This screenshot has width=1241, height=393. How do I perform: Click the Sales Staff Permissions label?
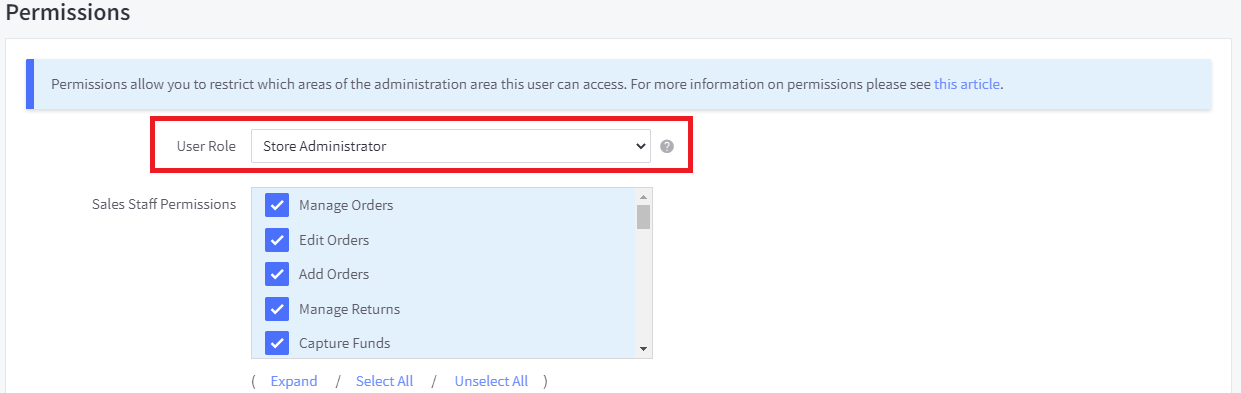click(164, 204)
